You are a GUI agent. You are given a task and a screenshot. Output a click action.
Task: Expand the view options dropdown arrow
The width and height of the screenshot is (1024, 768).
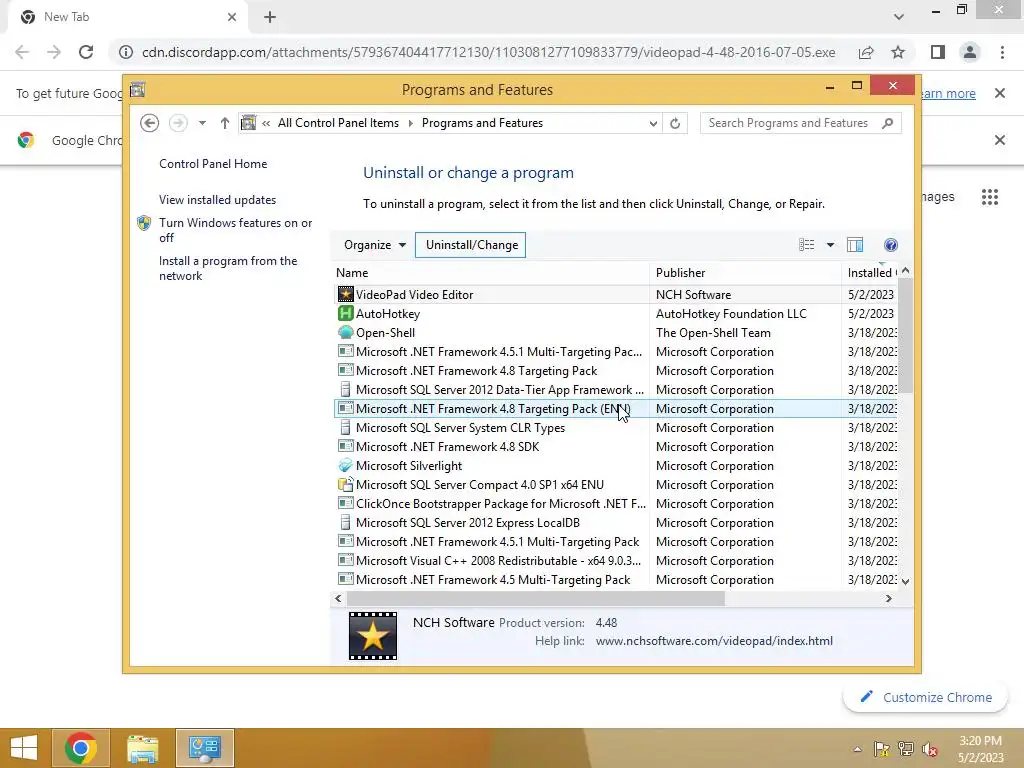(x=830, y=245)
